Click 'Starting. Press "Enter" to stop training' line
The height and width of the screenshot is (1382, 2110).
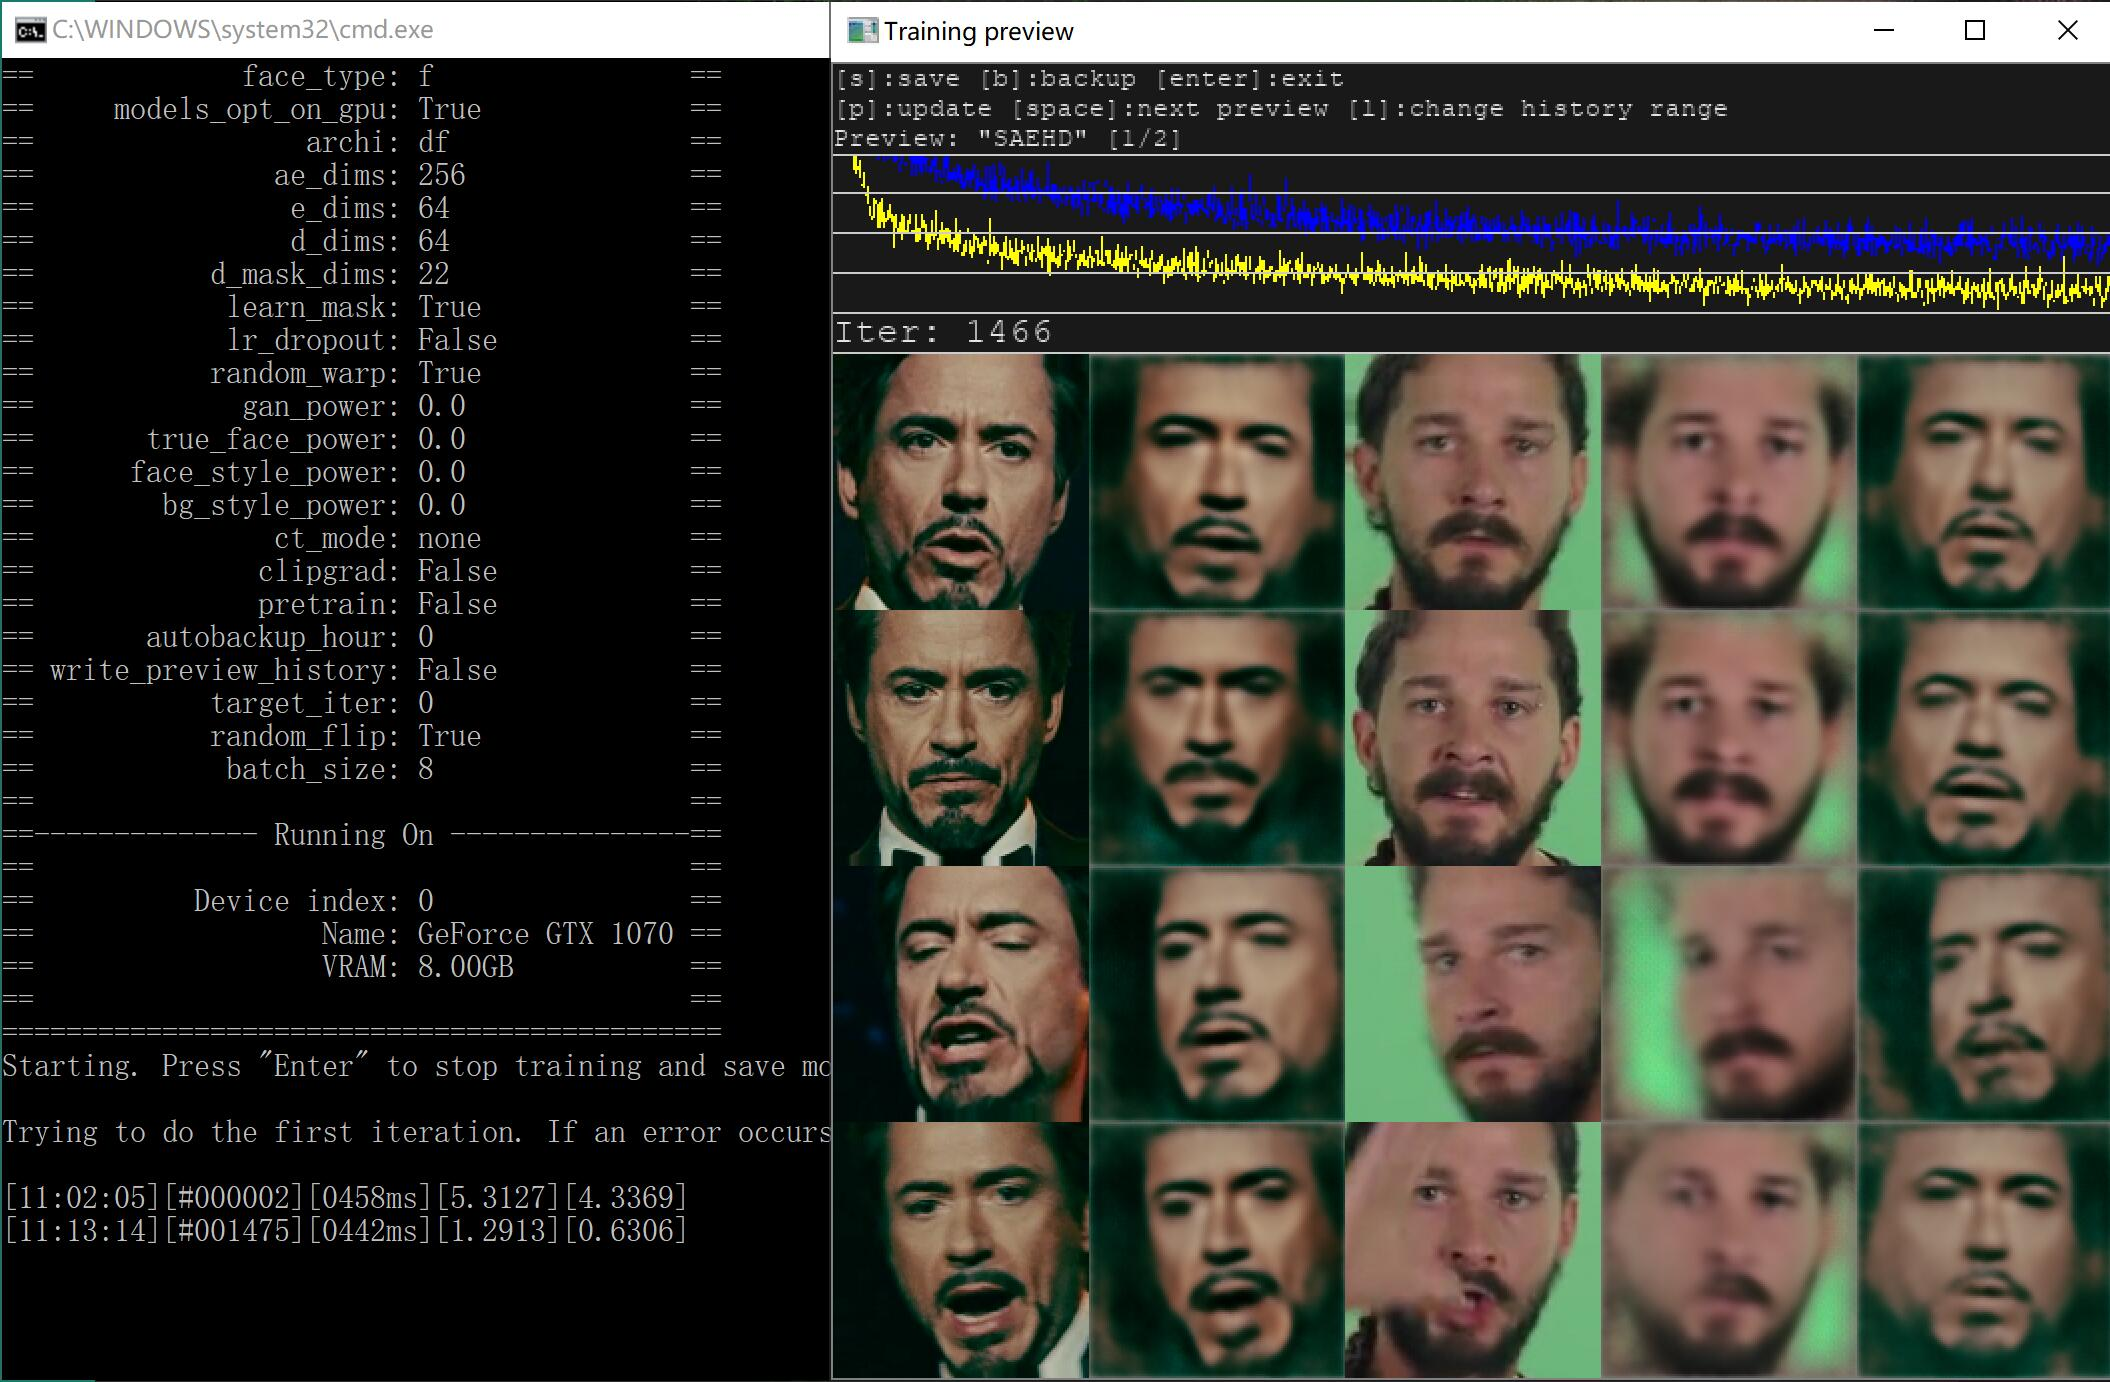[416, 1066]
